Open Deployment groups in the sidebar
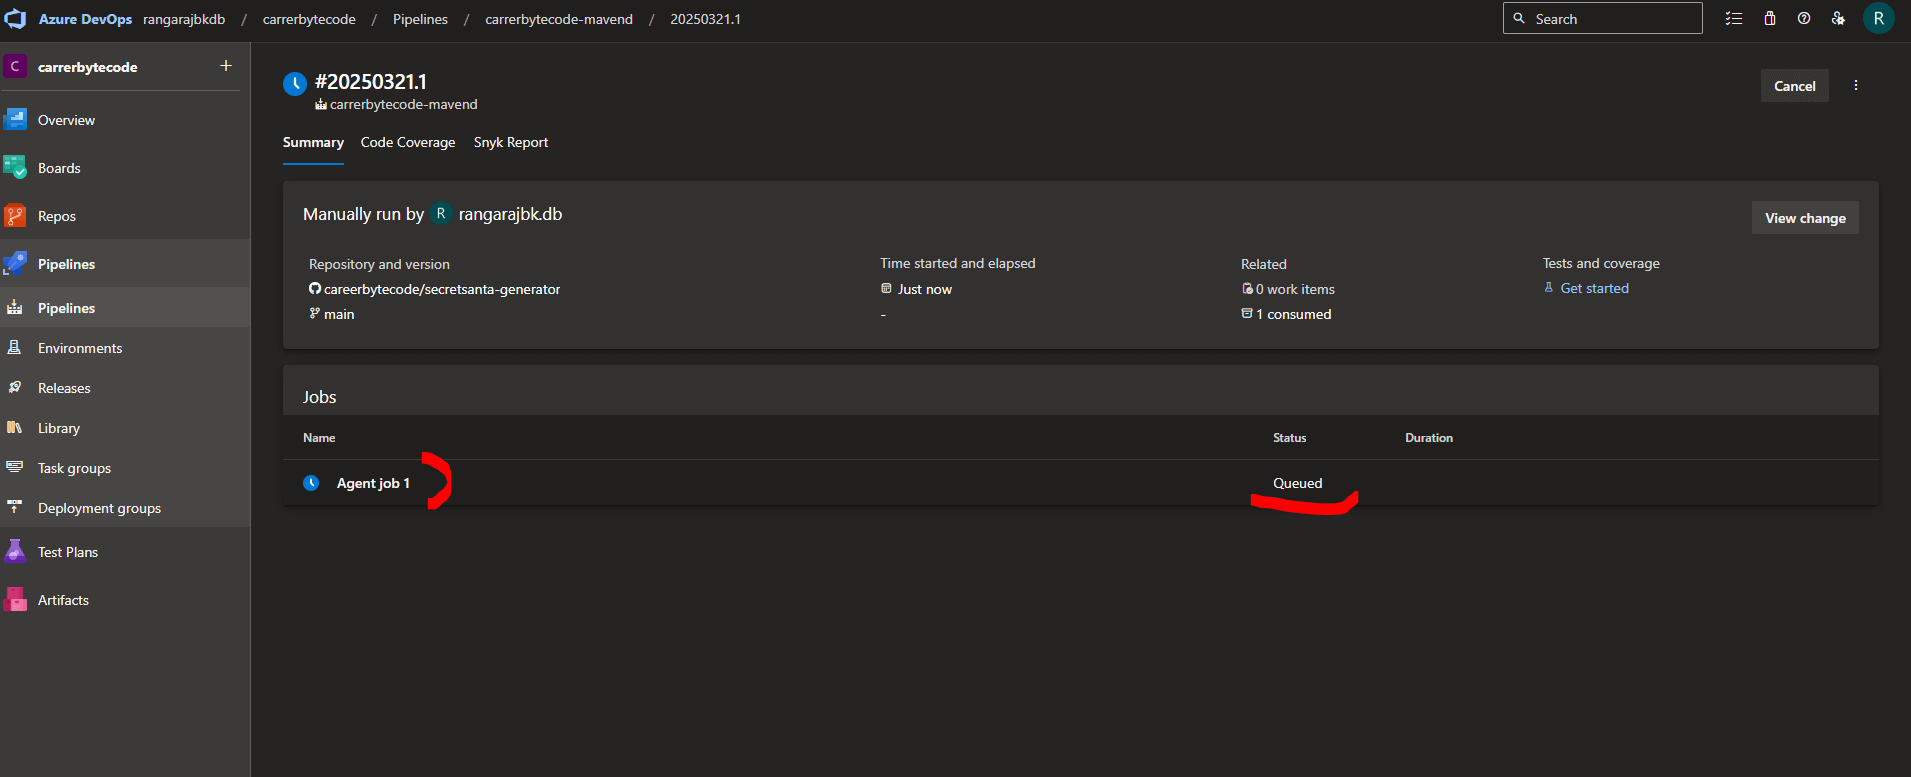Screen dimensions: 1911x777 (x=125, y=508)
